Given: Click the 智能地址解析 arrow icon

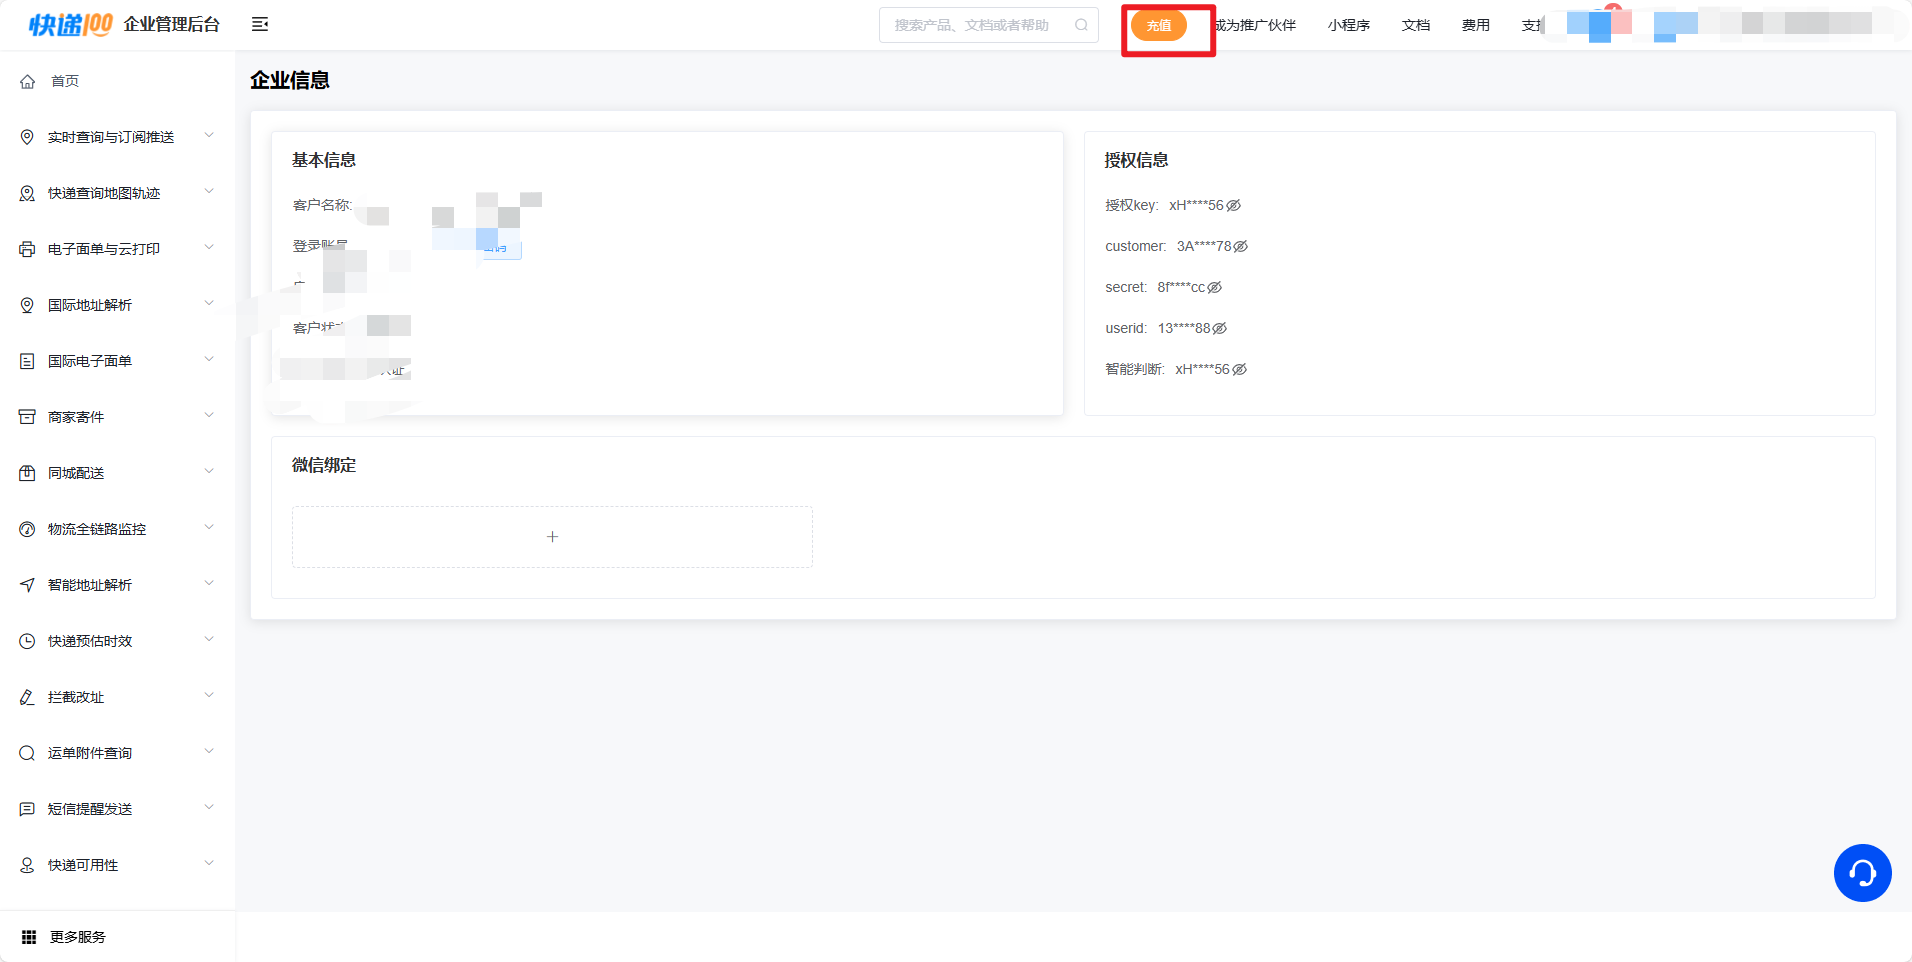Looking at the screenshot, I should [27, 585].
